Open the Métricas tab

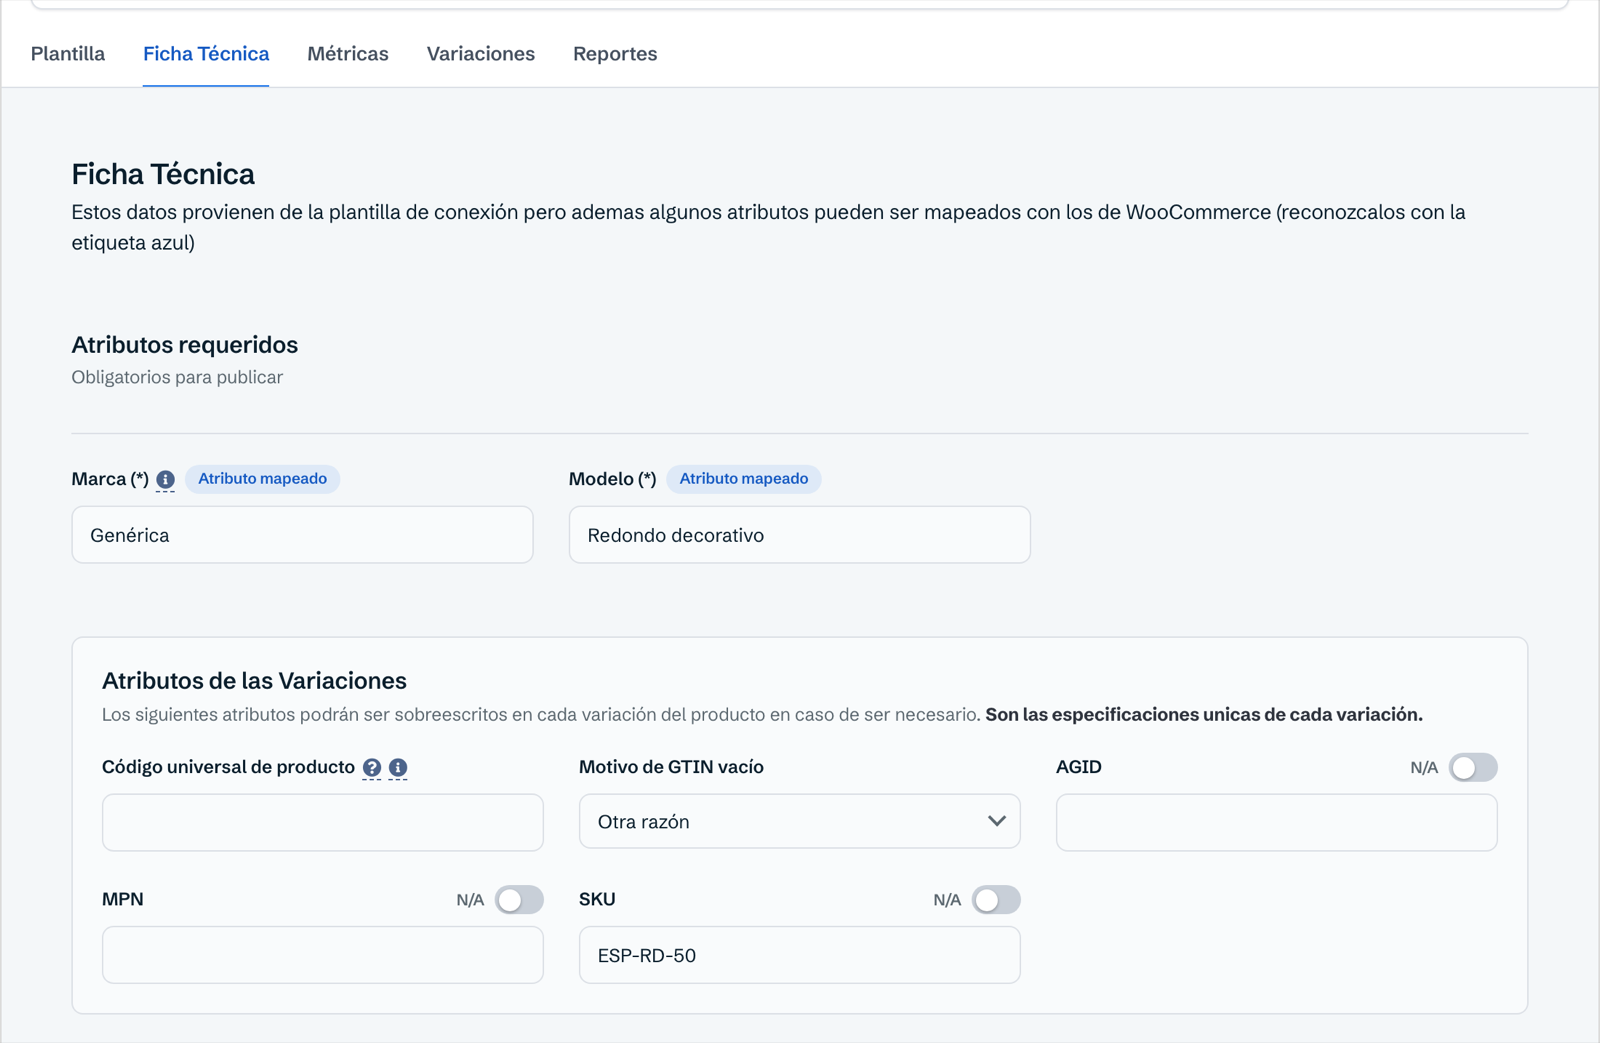[x=348, y=54]
